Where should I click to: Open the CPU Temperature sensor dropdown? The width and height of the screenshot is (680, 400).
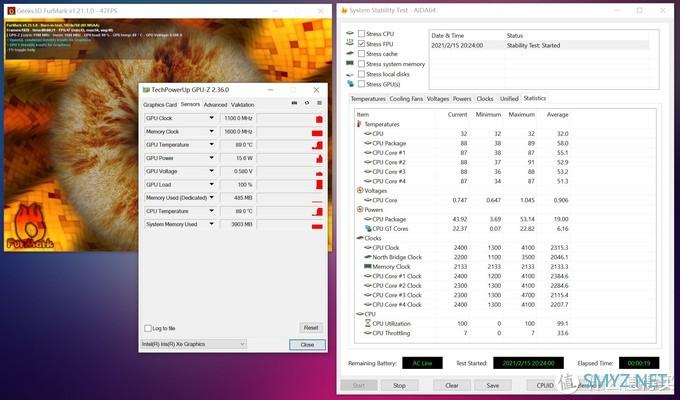point(212,211)
